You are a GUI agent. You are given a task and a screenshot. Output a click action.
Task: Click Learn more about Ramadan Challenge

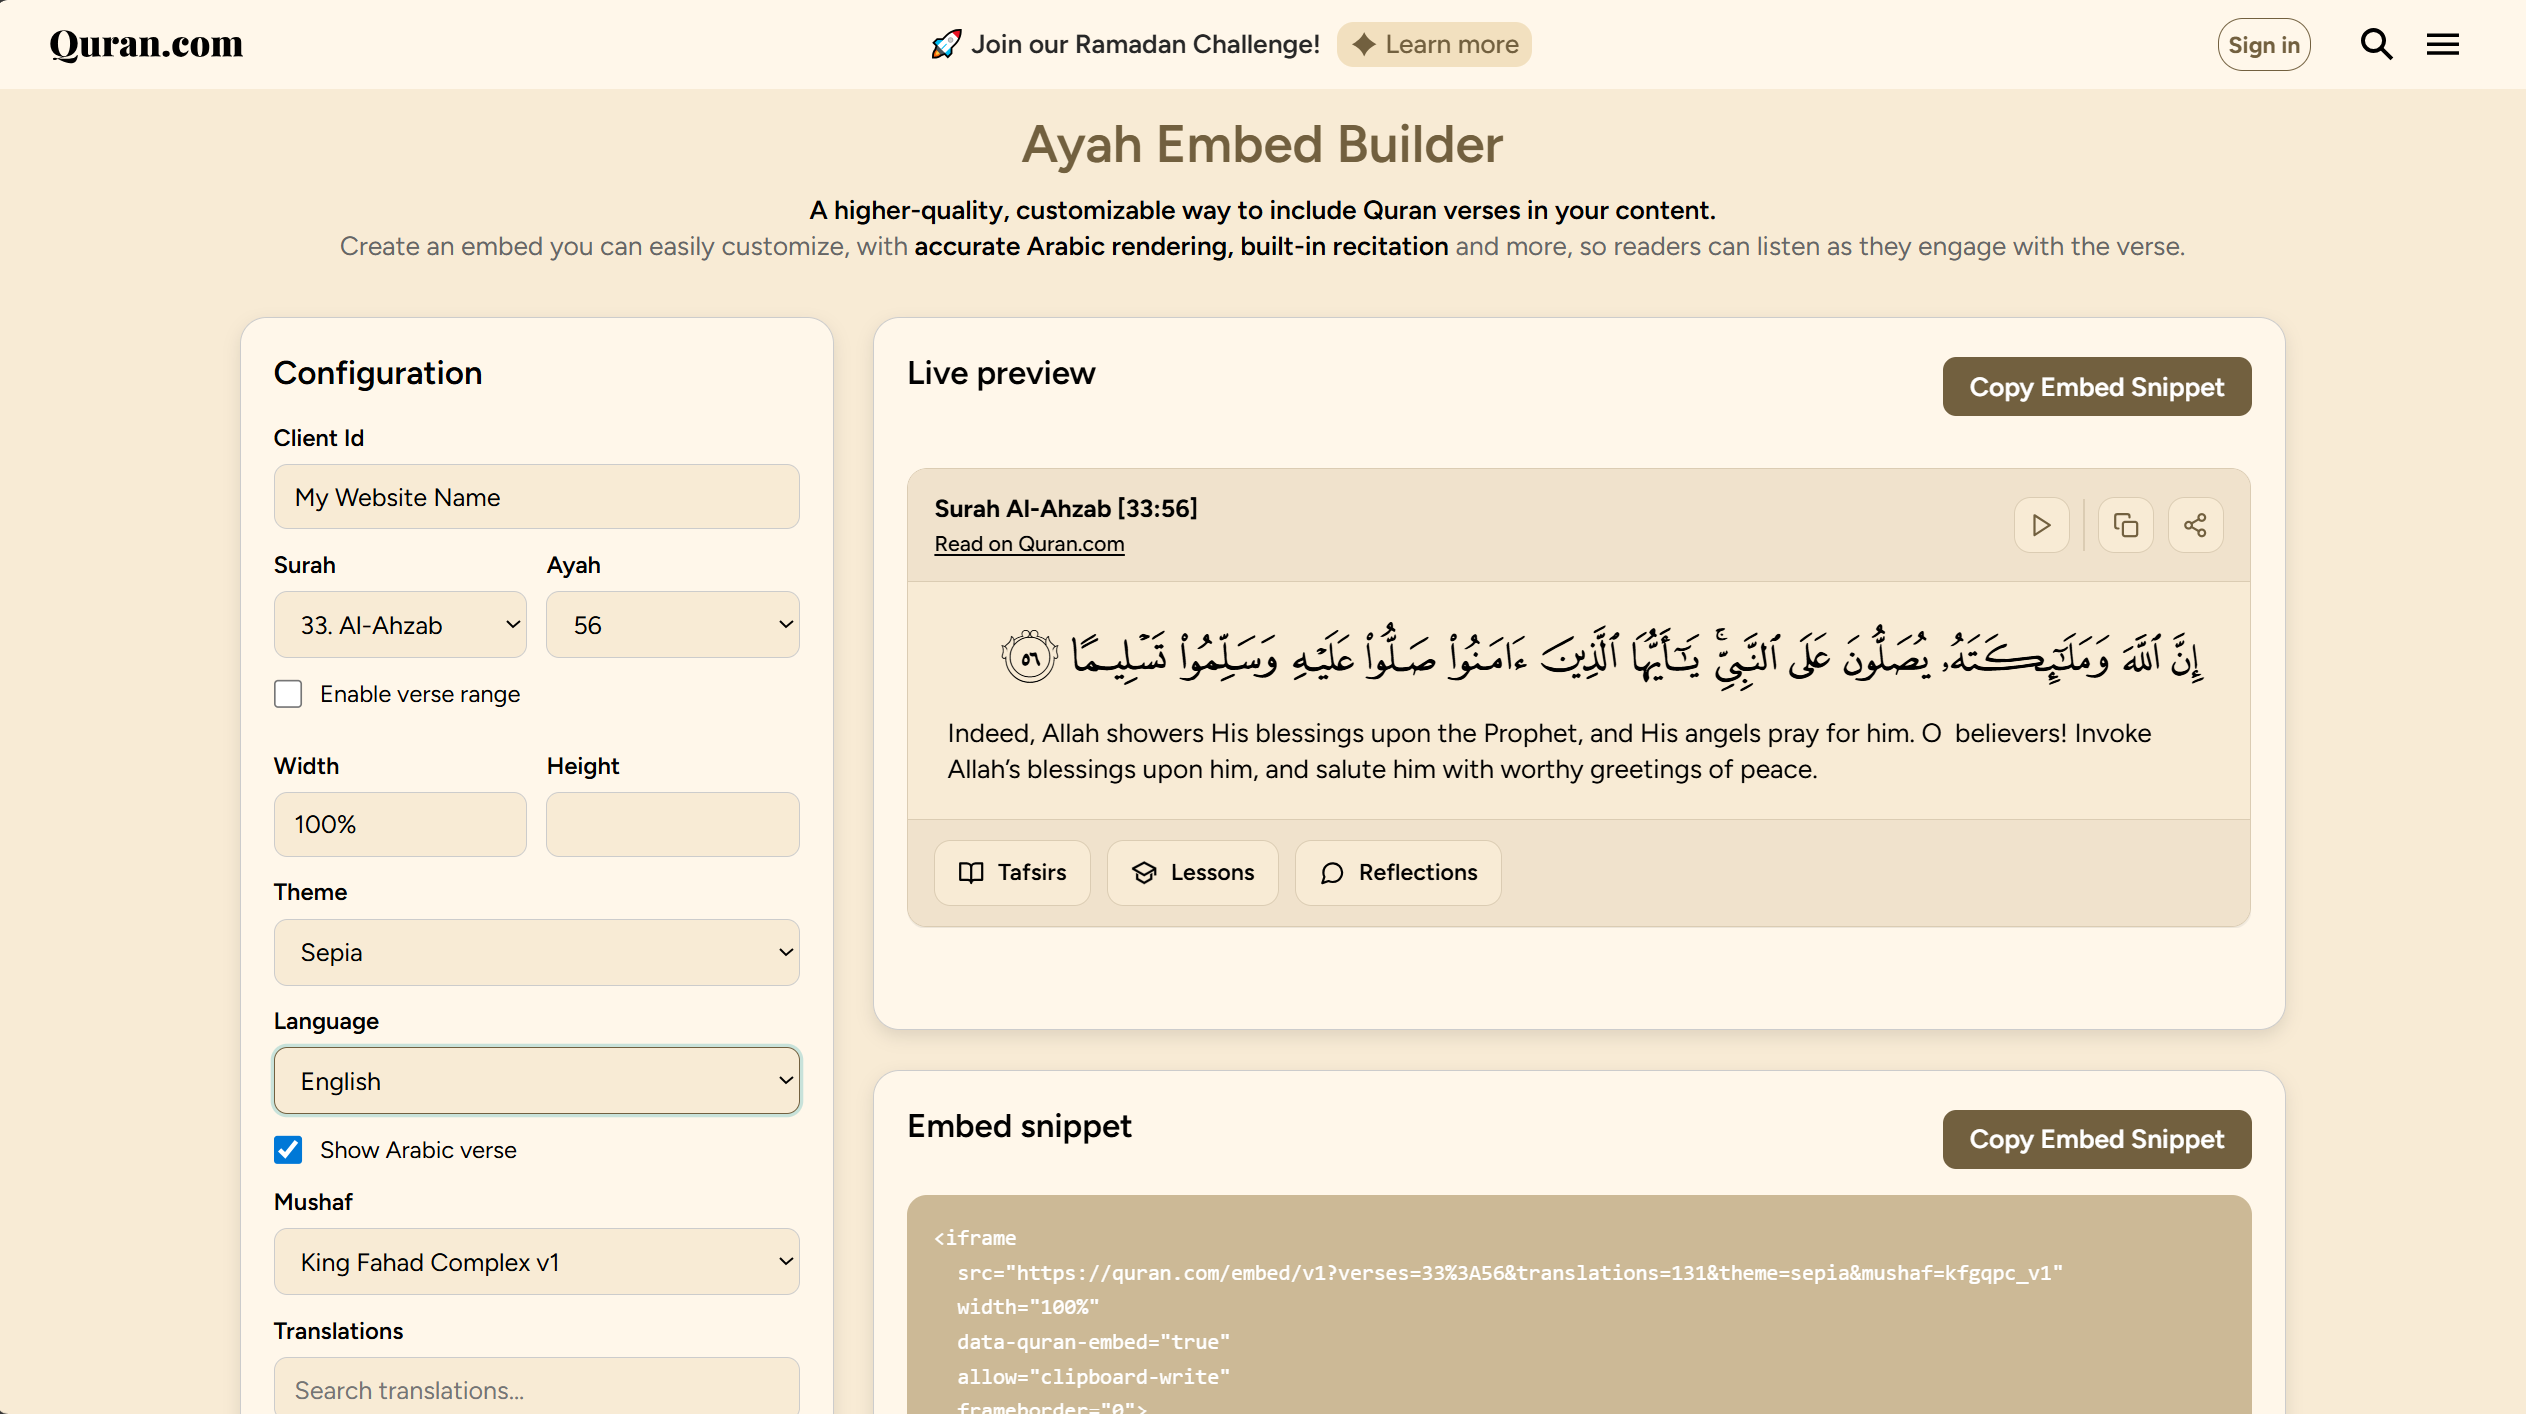coord(1434,44)
